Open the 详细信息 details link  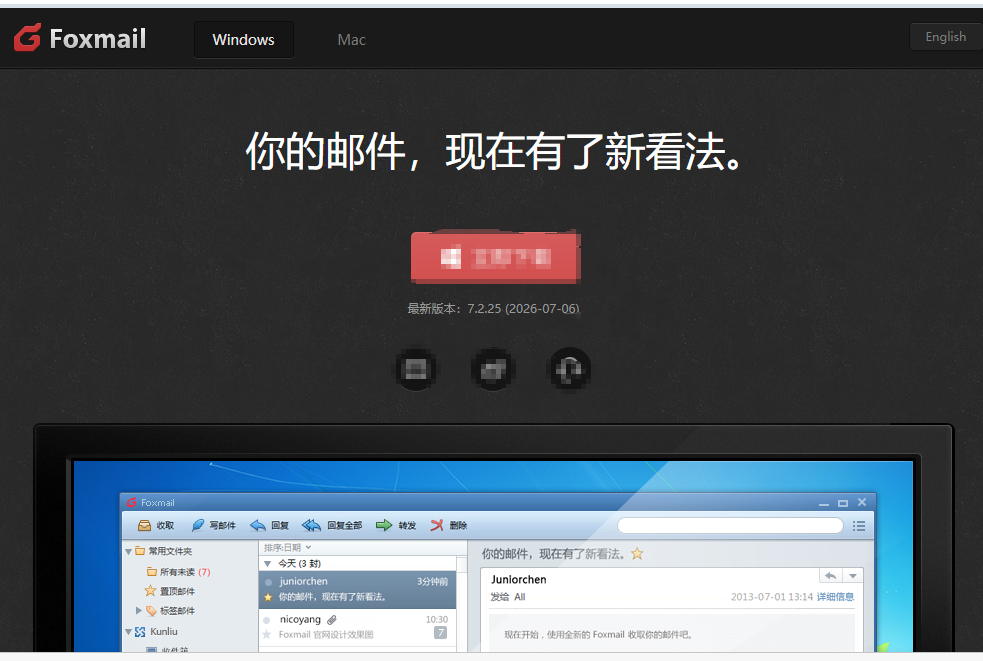coord(835,597)
